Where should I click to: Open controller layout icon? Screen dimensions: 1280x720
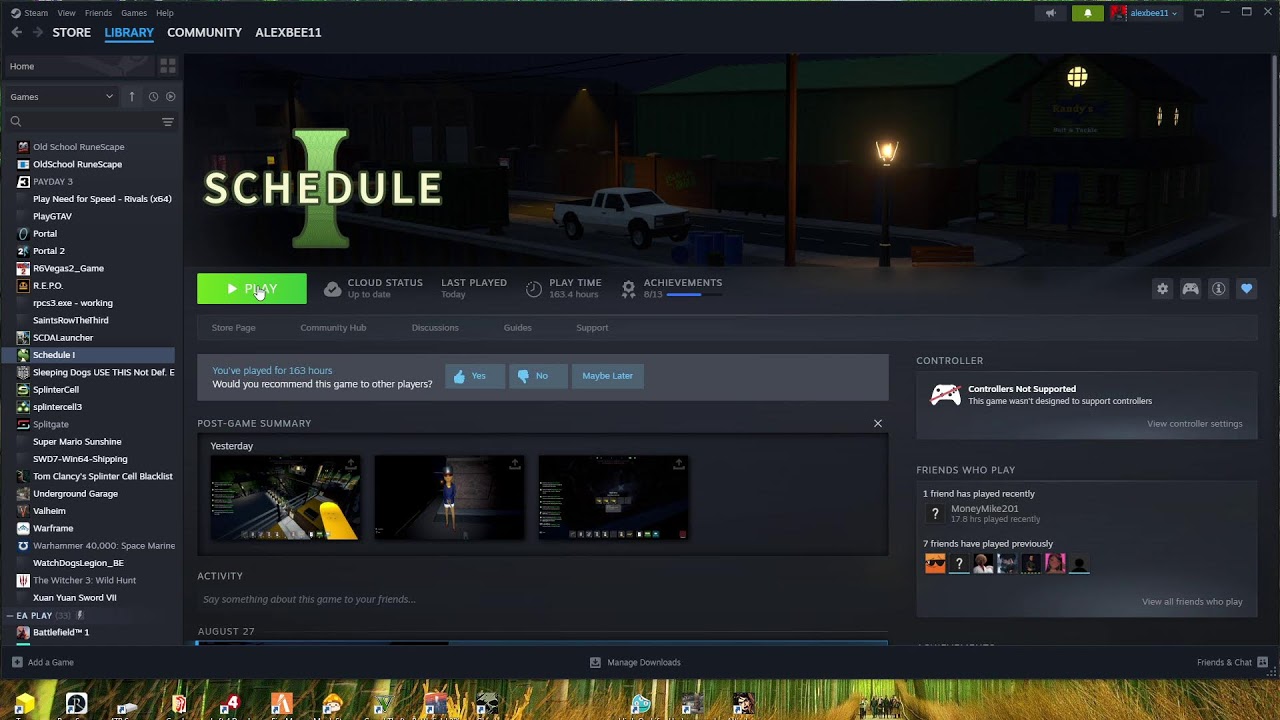tap(1190, 288)
